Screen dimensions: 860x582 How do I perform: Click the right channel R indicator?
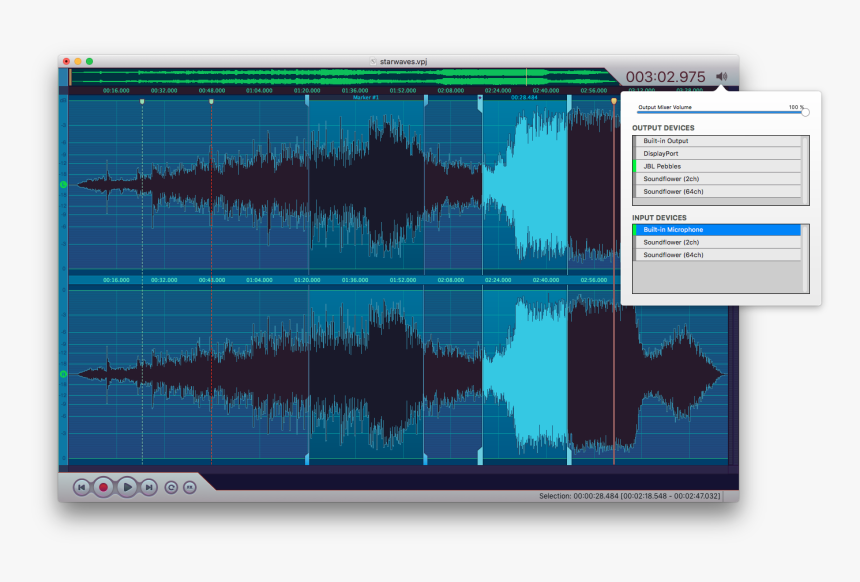pos(63,374)
